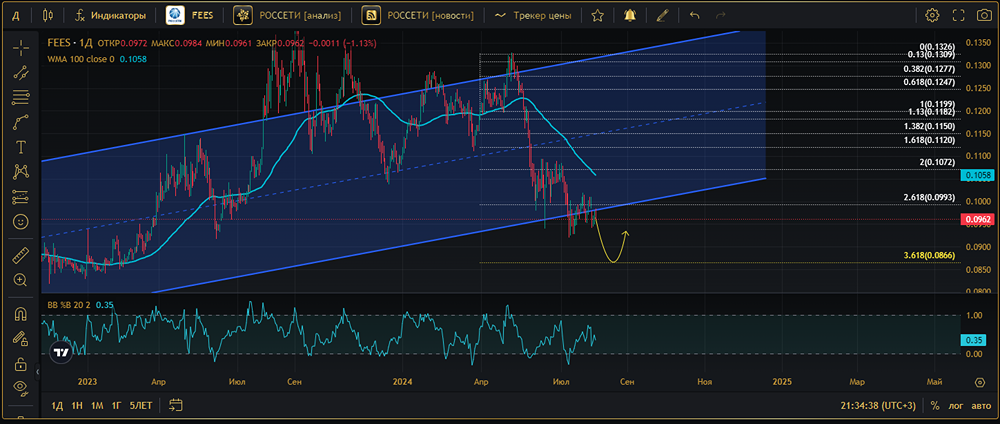Select the 1Д date range

point(57,406)
